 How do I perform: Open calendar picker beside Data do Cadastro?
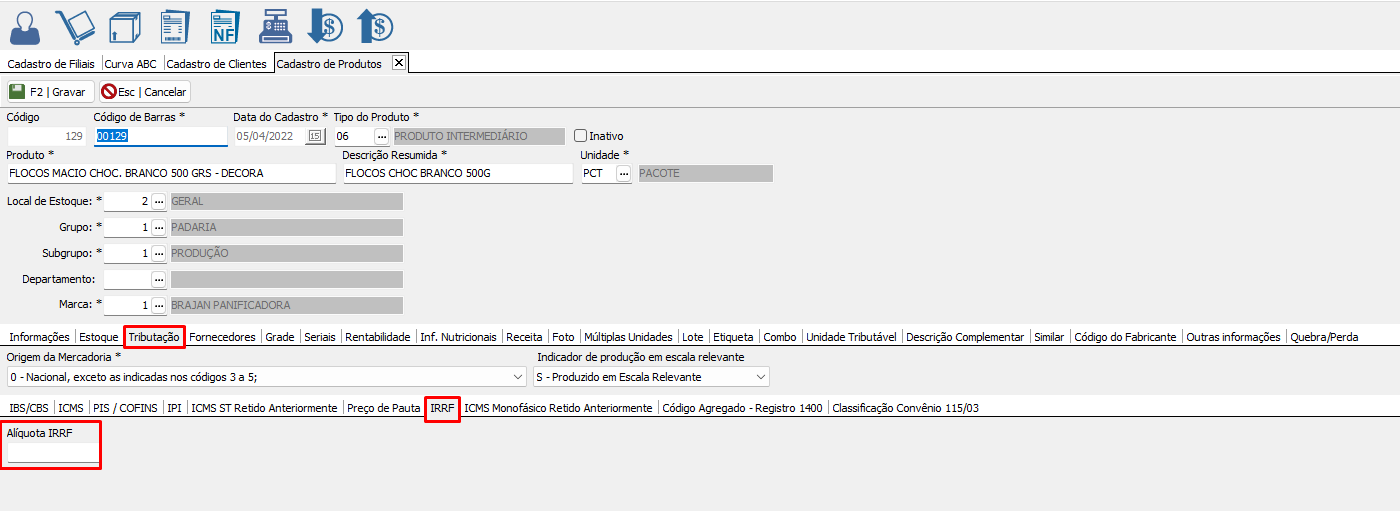[x=315, y=136]
